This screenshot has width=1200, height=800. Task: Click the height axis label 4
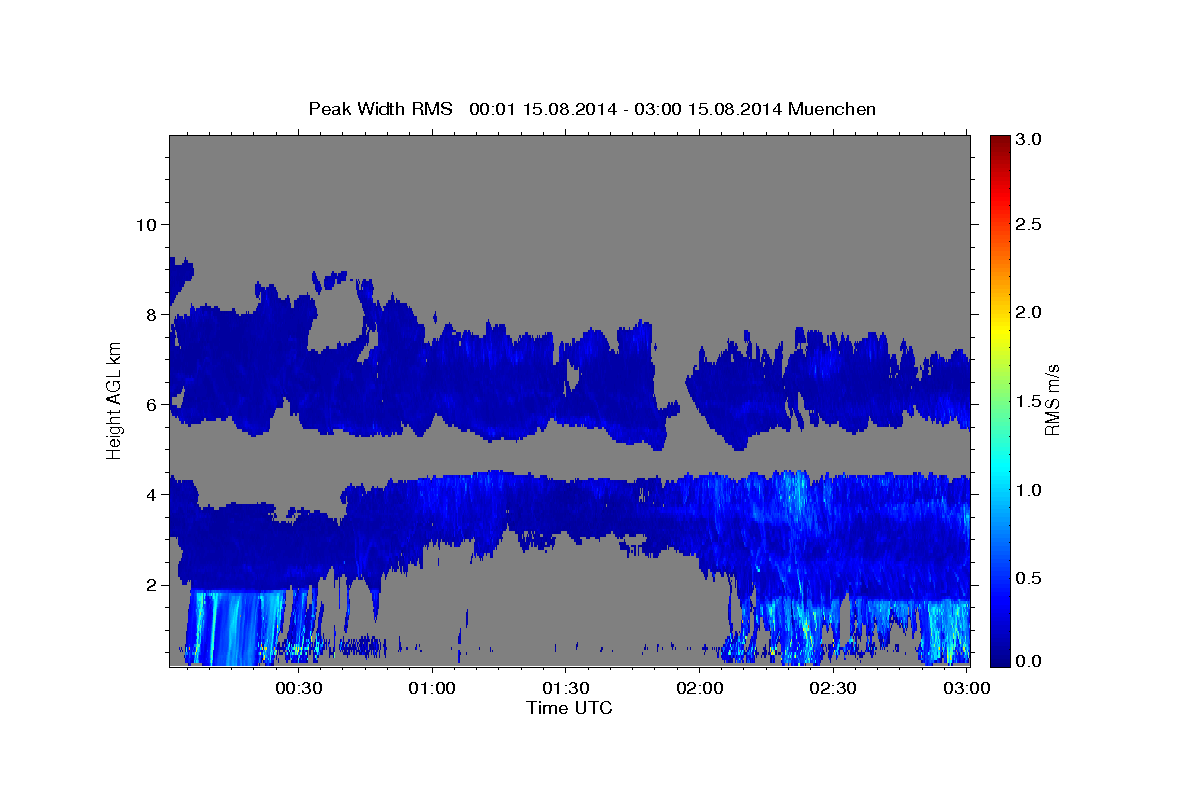point(151,494)
